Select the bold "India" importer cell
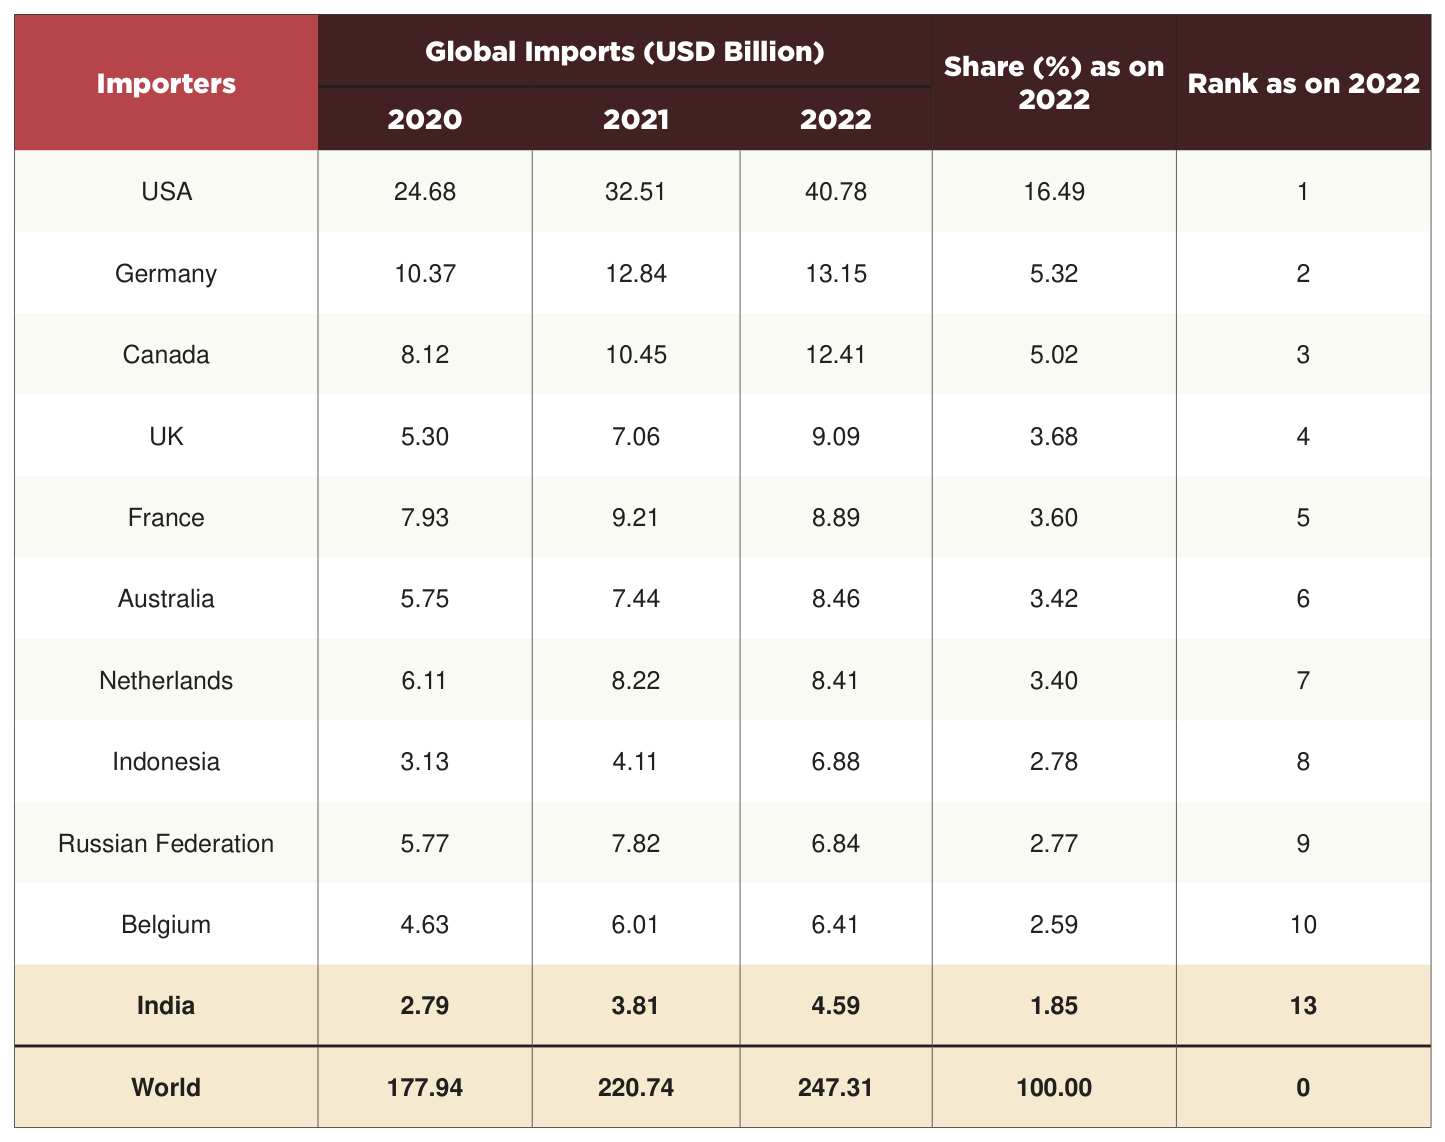 (166, 1005)
